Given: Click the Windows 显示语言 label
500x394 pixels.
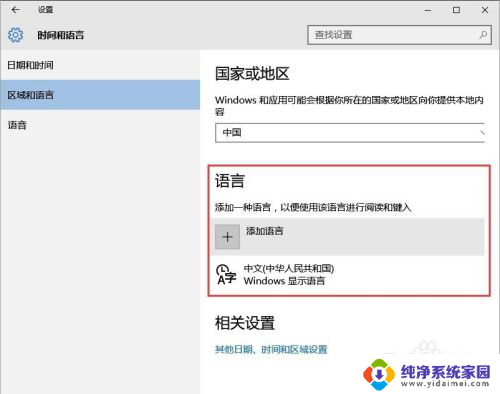Looking at the screenshot, I should pos(284,281).
